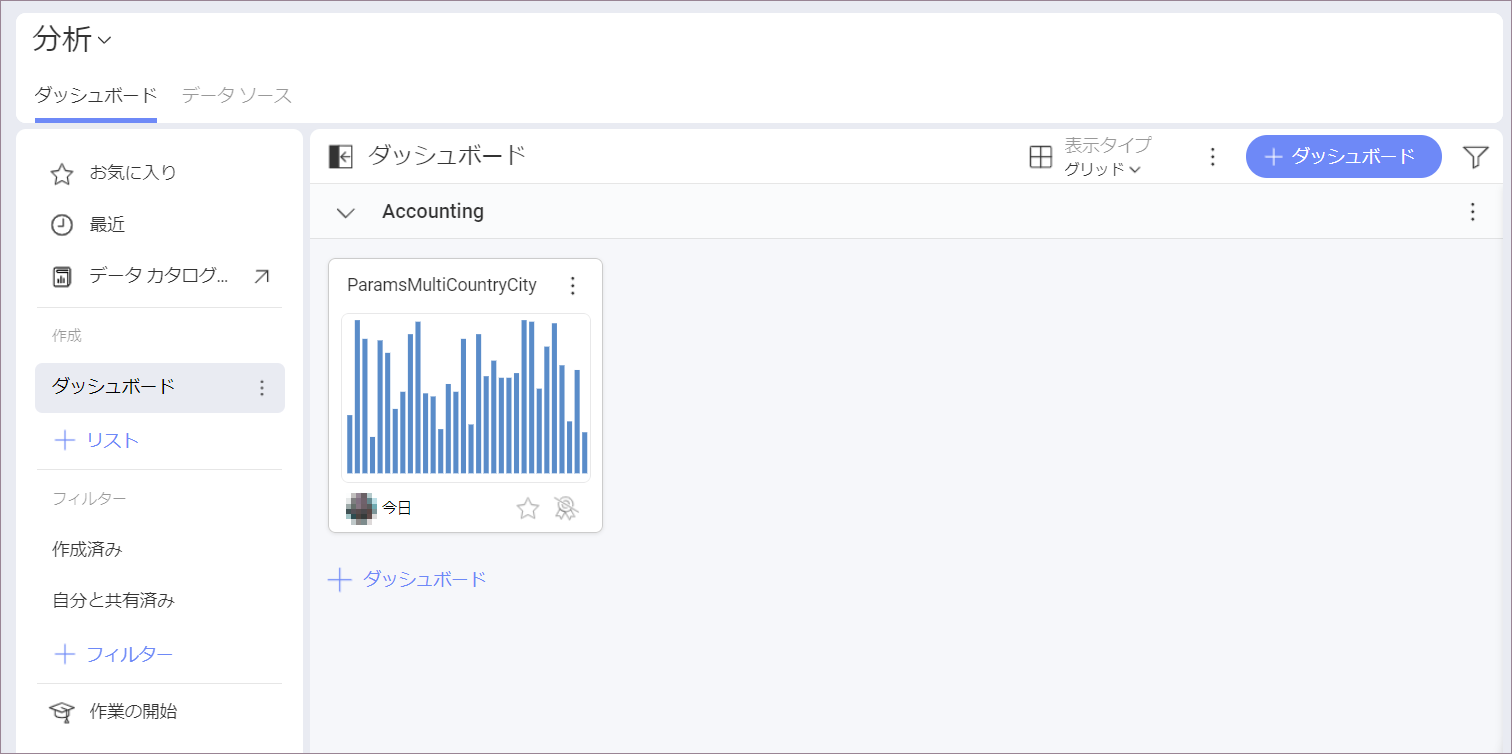Add a new フィルター in sidebar
This screenshot has height=754, width=1512.
[113, 654]
